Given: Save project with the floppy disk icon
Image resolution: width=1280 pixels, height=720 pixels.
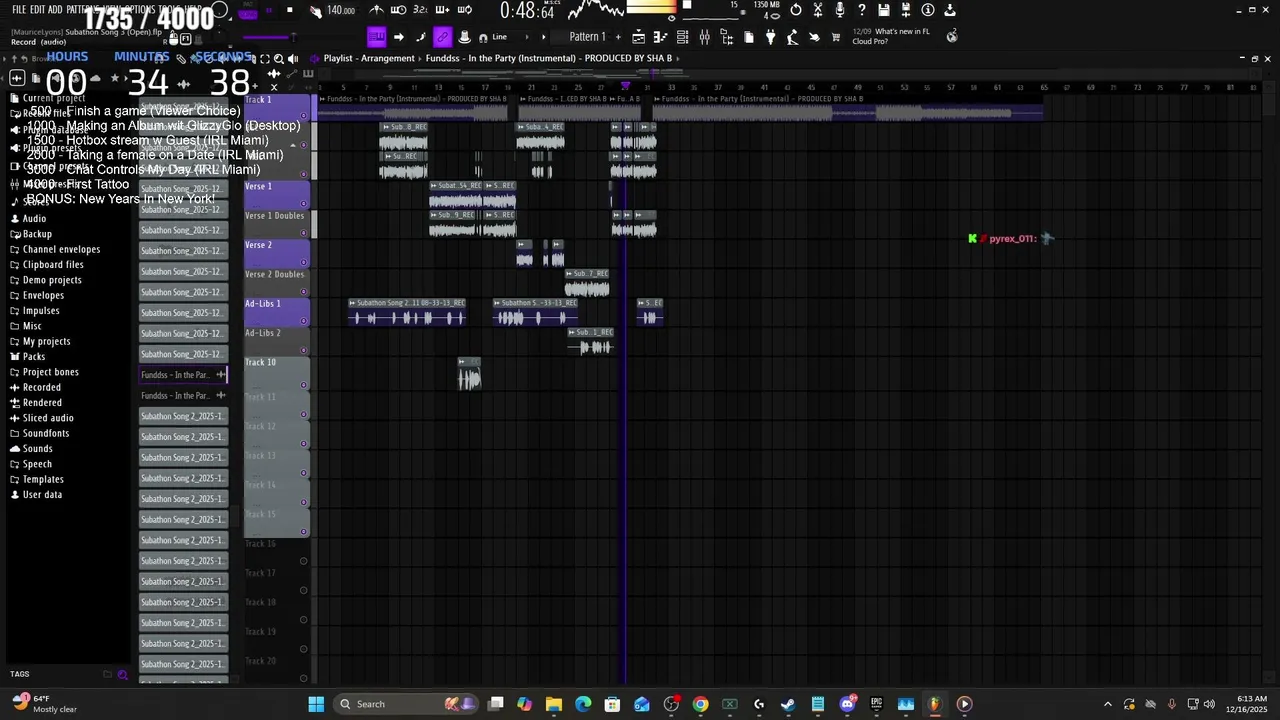Looking at the screenshot, I should tap(884, 10).
